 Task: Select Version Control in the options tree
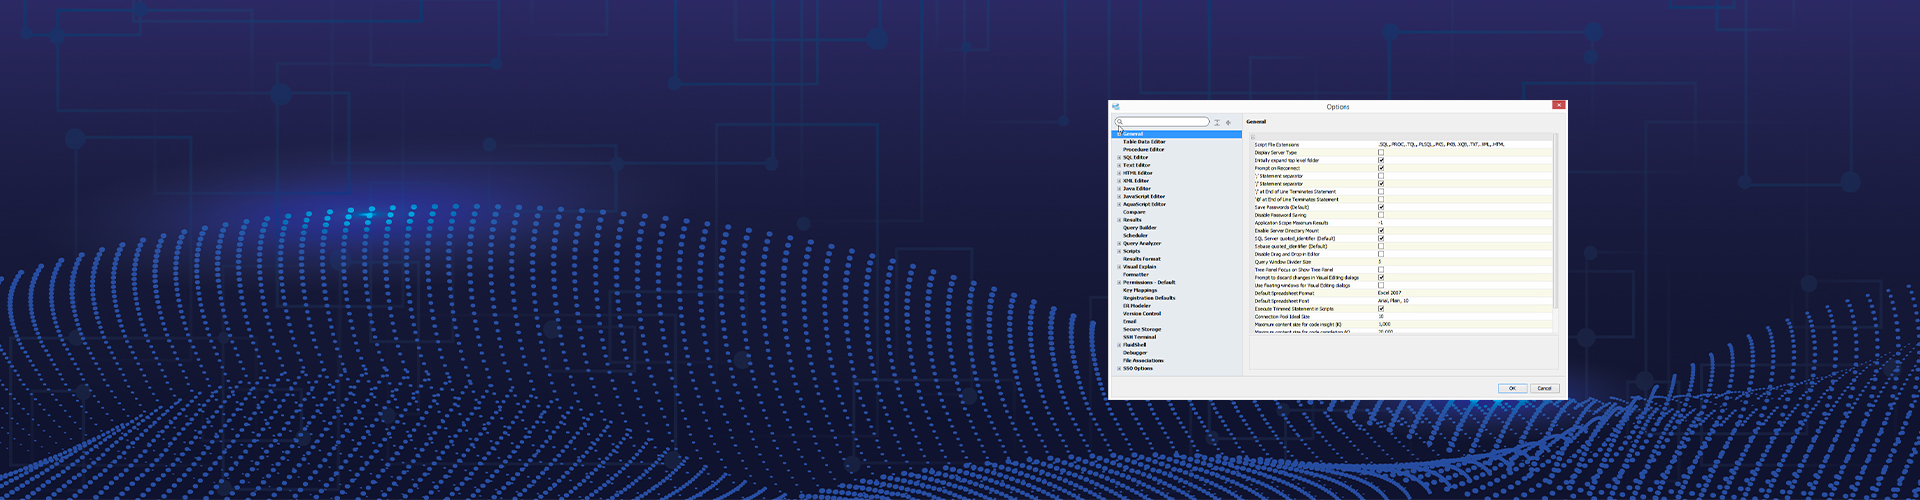[1142, 314]
